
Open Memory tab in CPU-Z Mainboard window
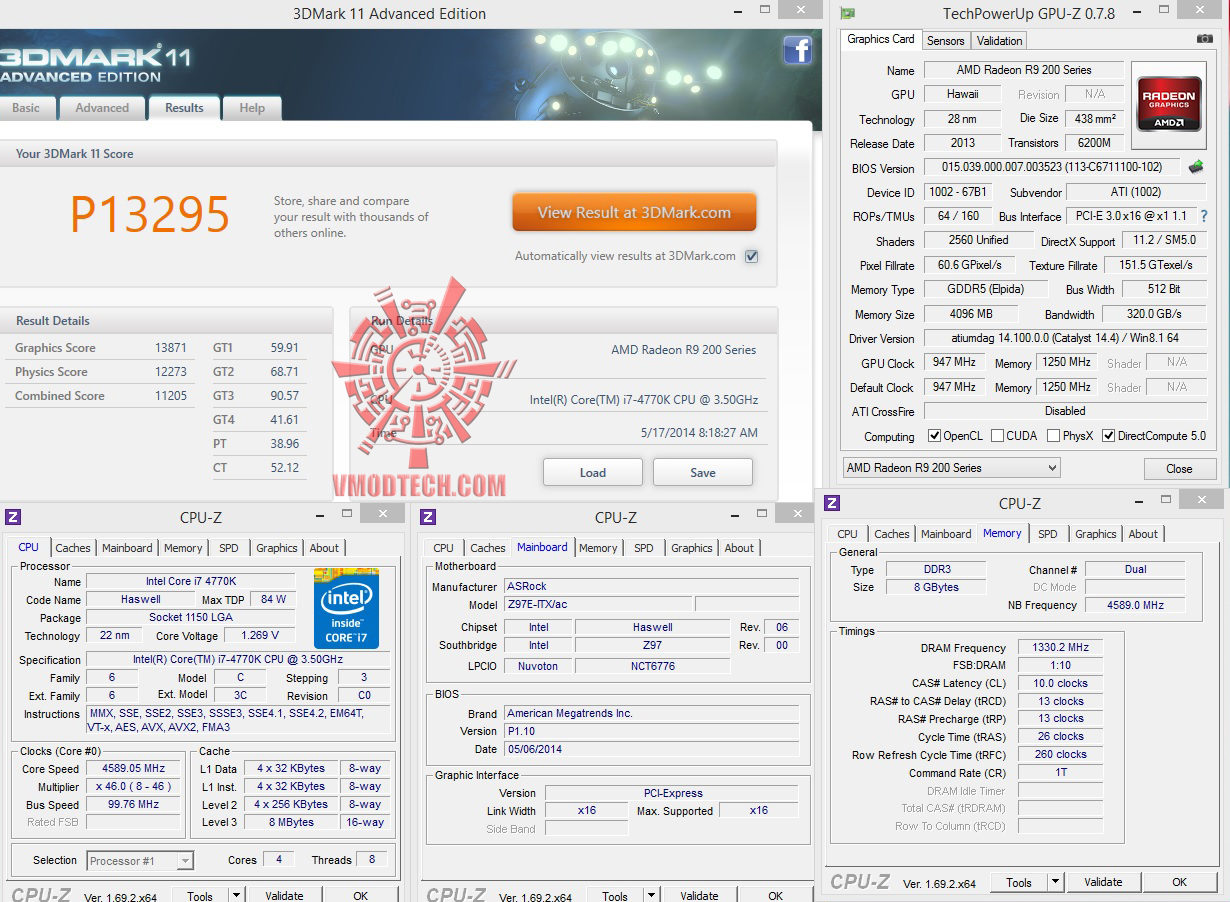pyautogui.click(x=598, y=548)
